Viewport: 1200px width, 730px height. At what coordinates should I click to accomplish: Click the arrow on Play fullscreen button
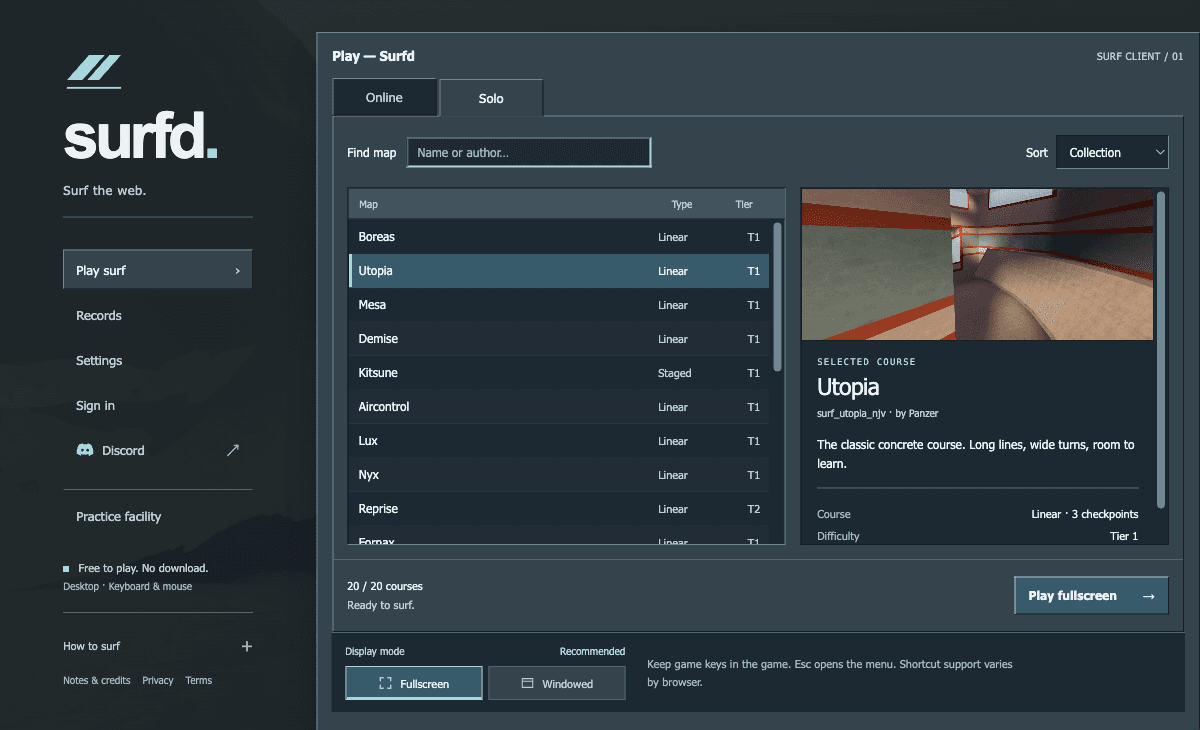(1148, 596)
